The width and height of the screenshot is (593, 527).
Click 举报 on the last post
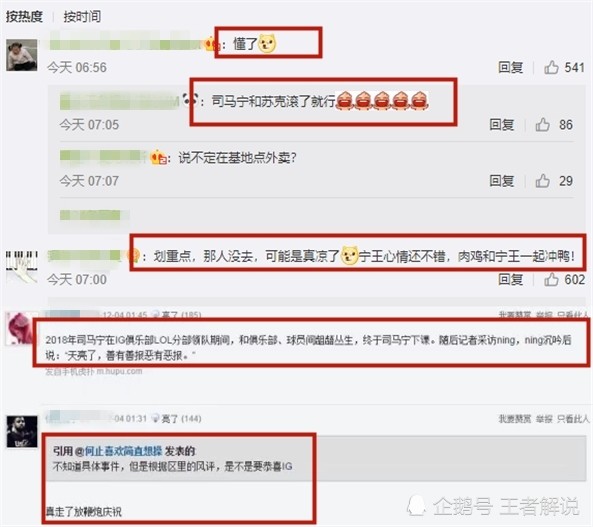544,419
